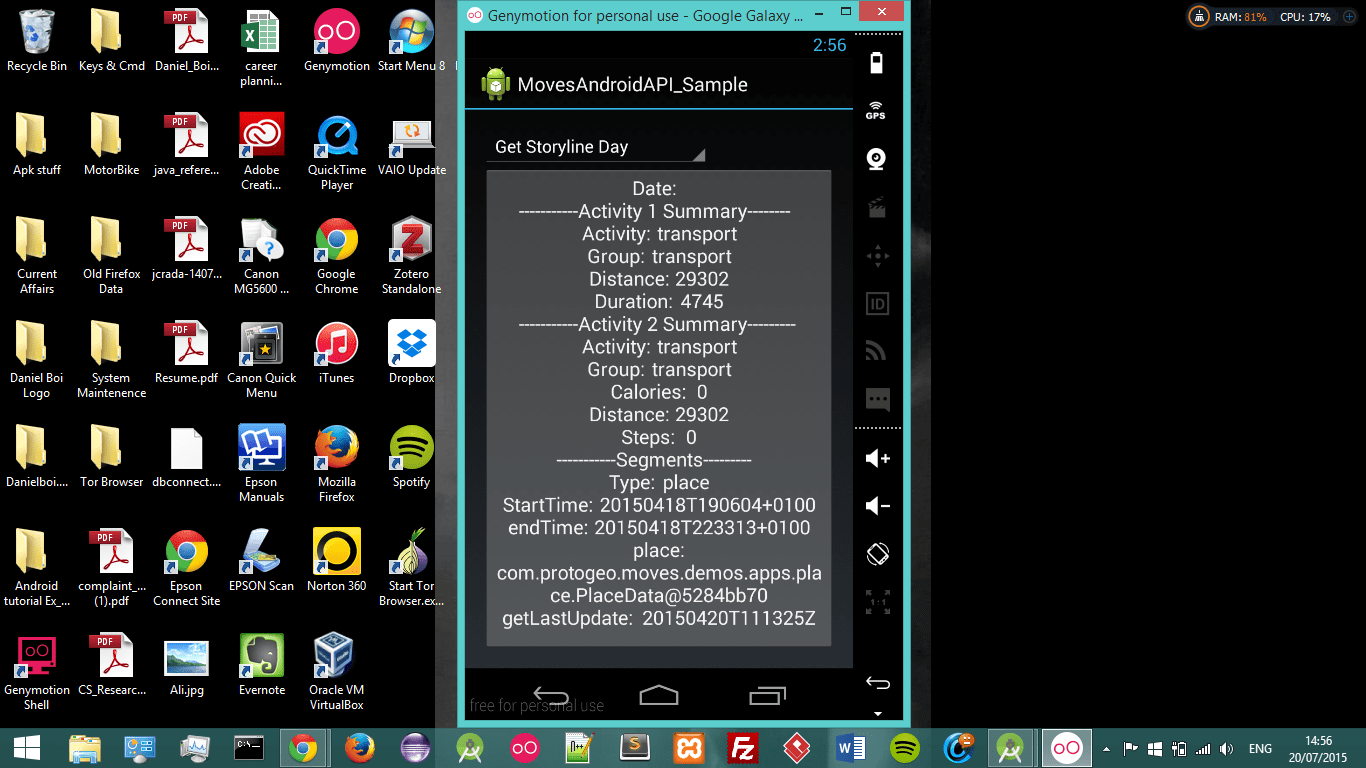
Task: Select Canon Quick Menu desktop shortcut
Action: tap(262, 360)
